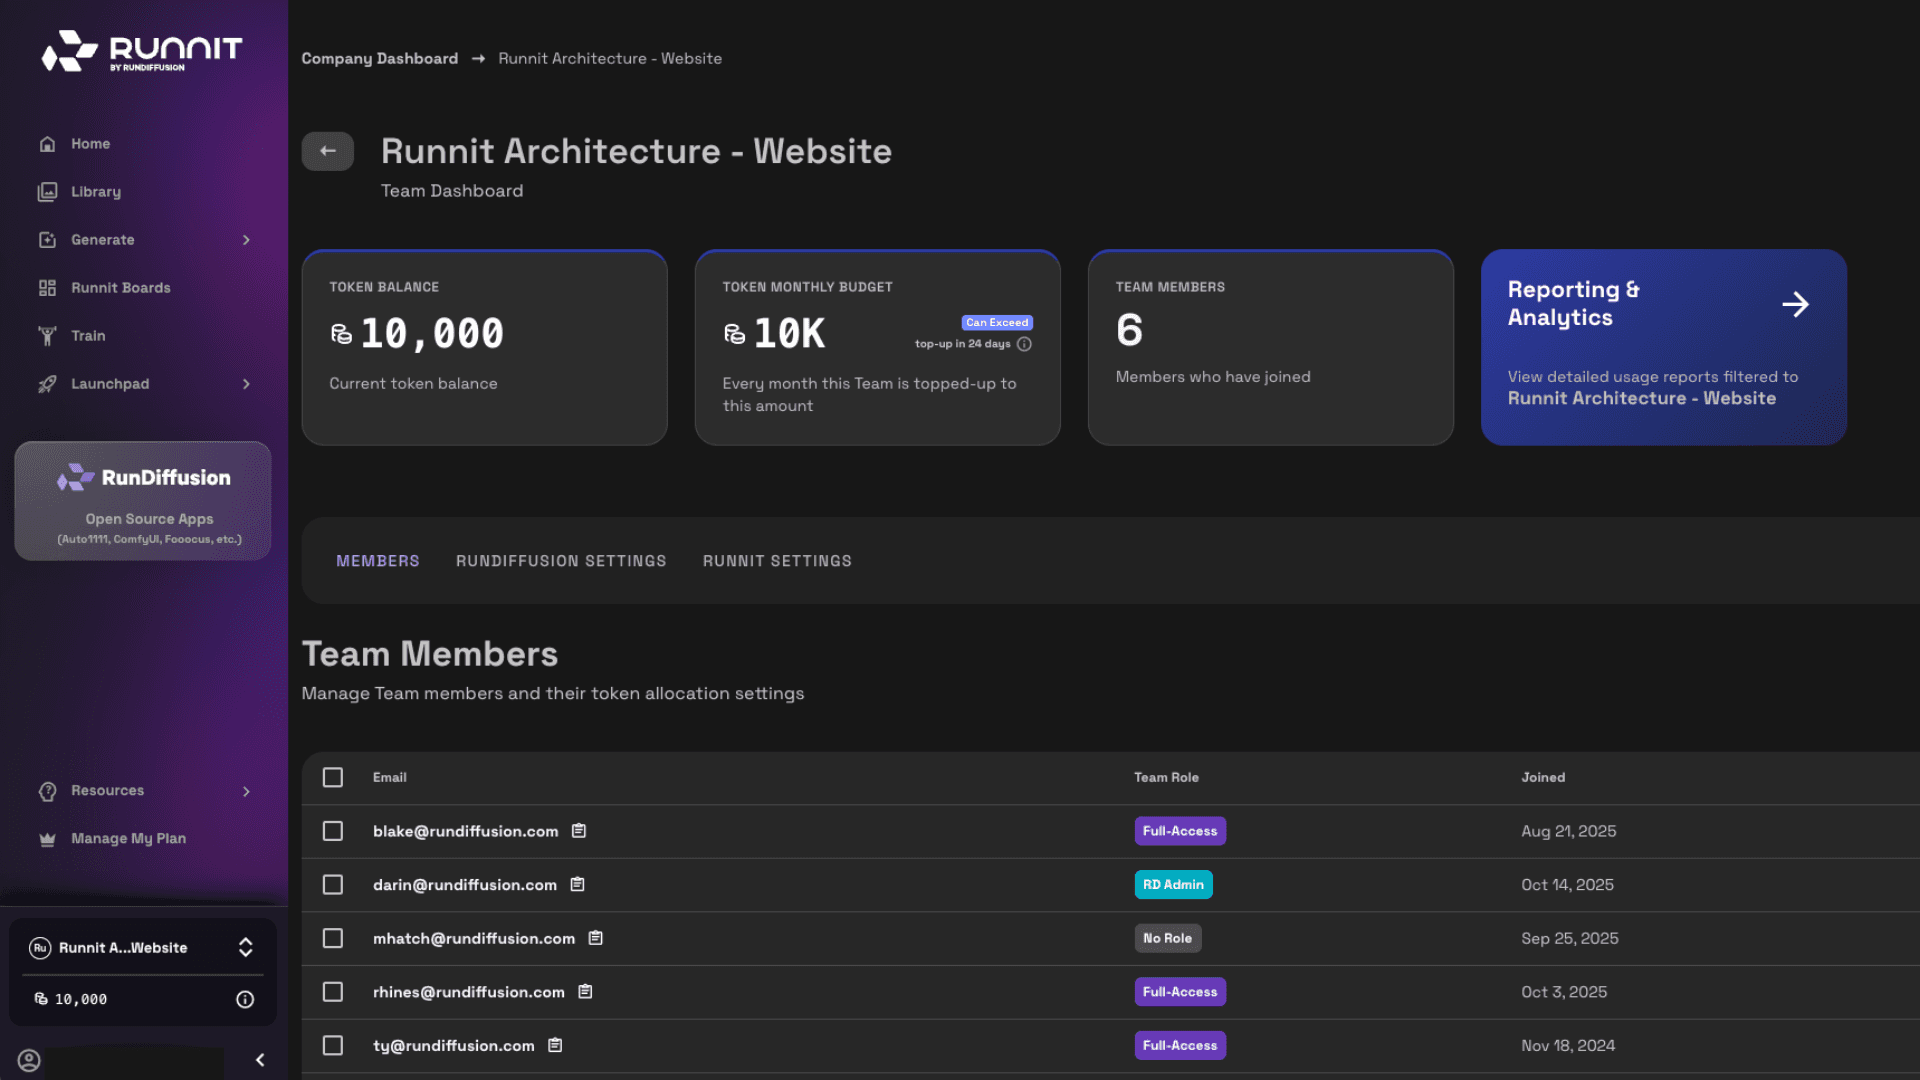1920x1080 pixels.
Task: Open Home from the sidebar
Action: (90, 144)
